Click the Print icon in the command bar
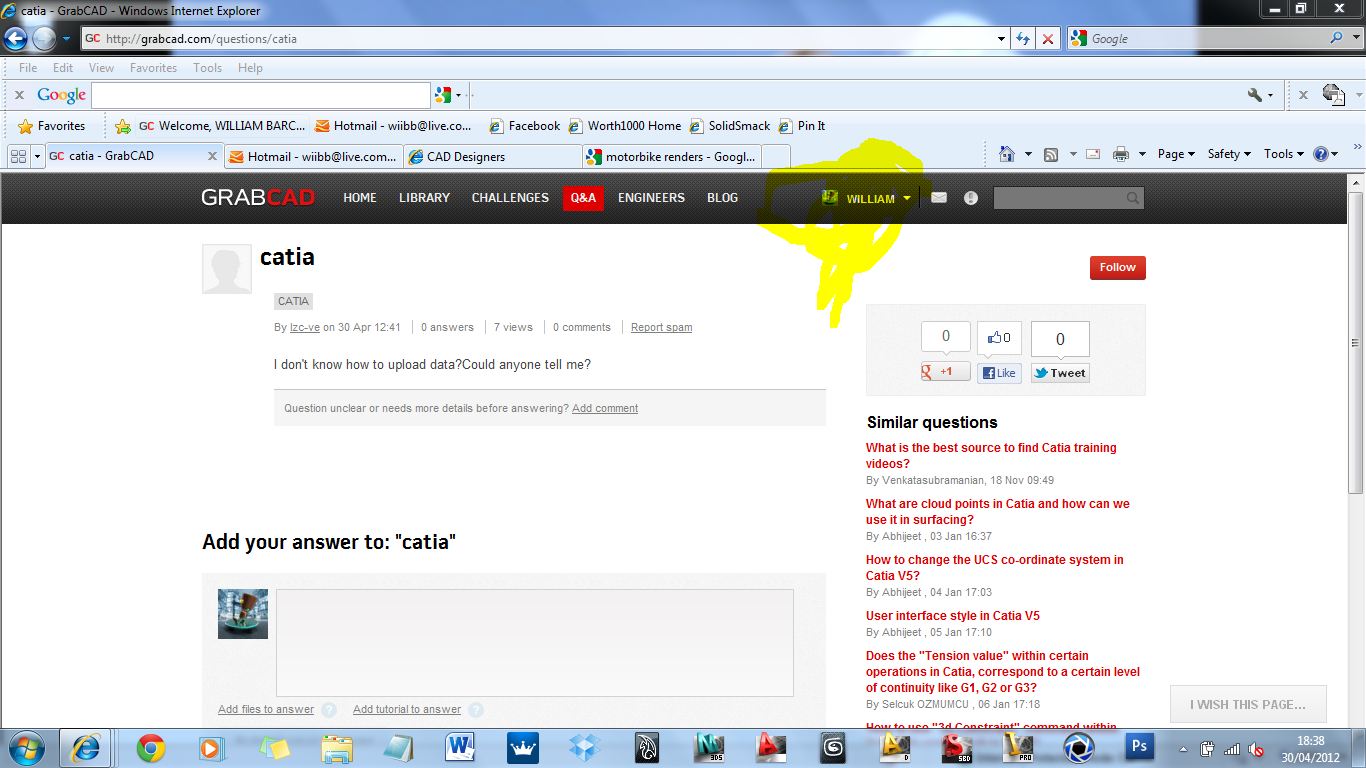The height and width of the screenshot is (768, 1366). [1120, 154]
